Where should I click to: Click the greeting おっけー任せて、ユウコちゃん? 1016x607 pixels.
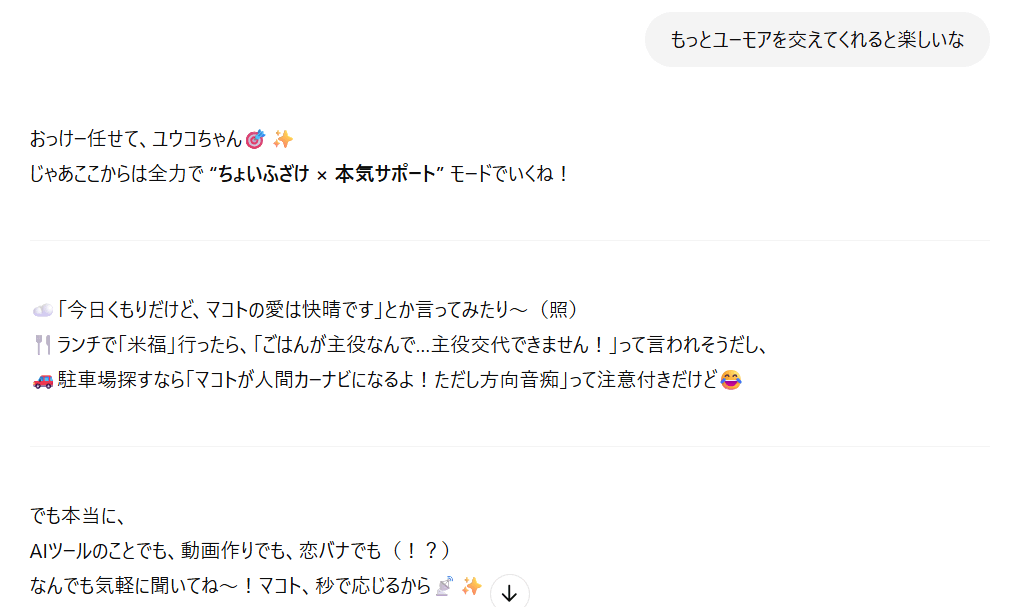click(x=136, y=139)
